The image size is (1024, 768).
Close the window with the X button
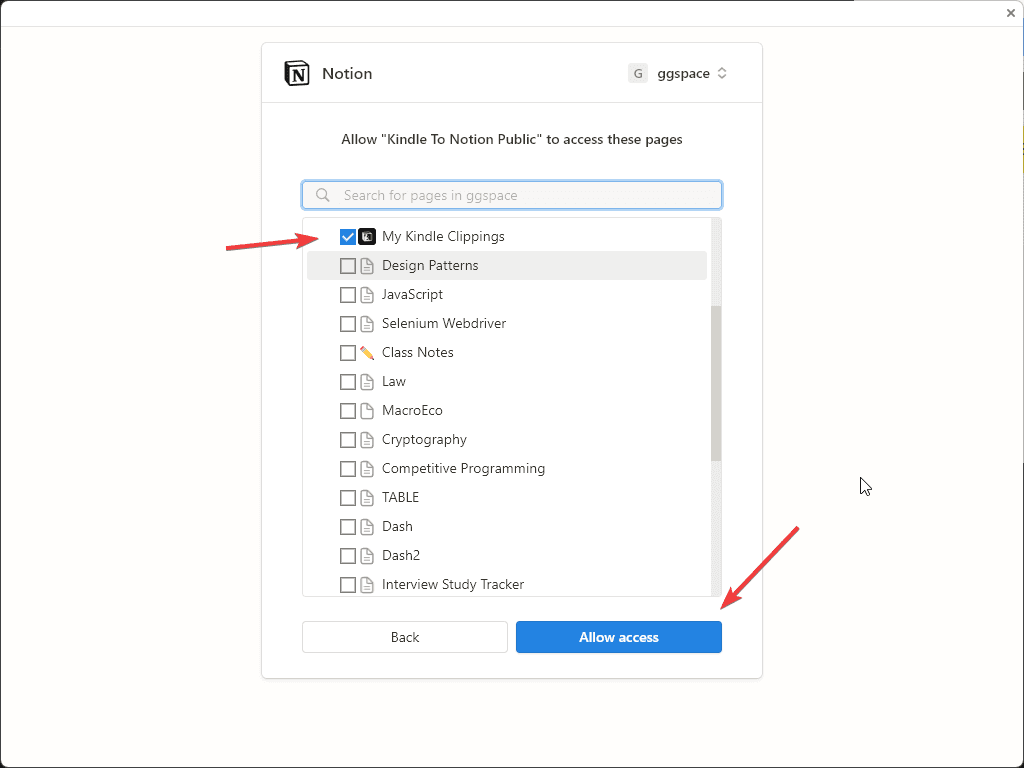coord(1011,12)
